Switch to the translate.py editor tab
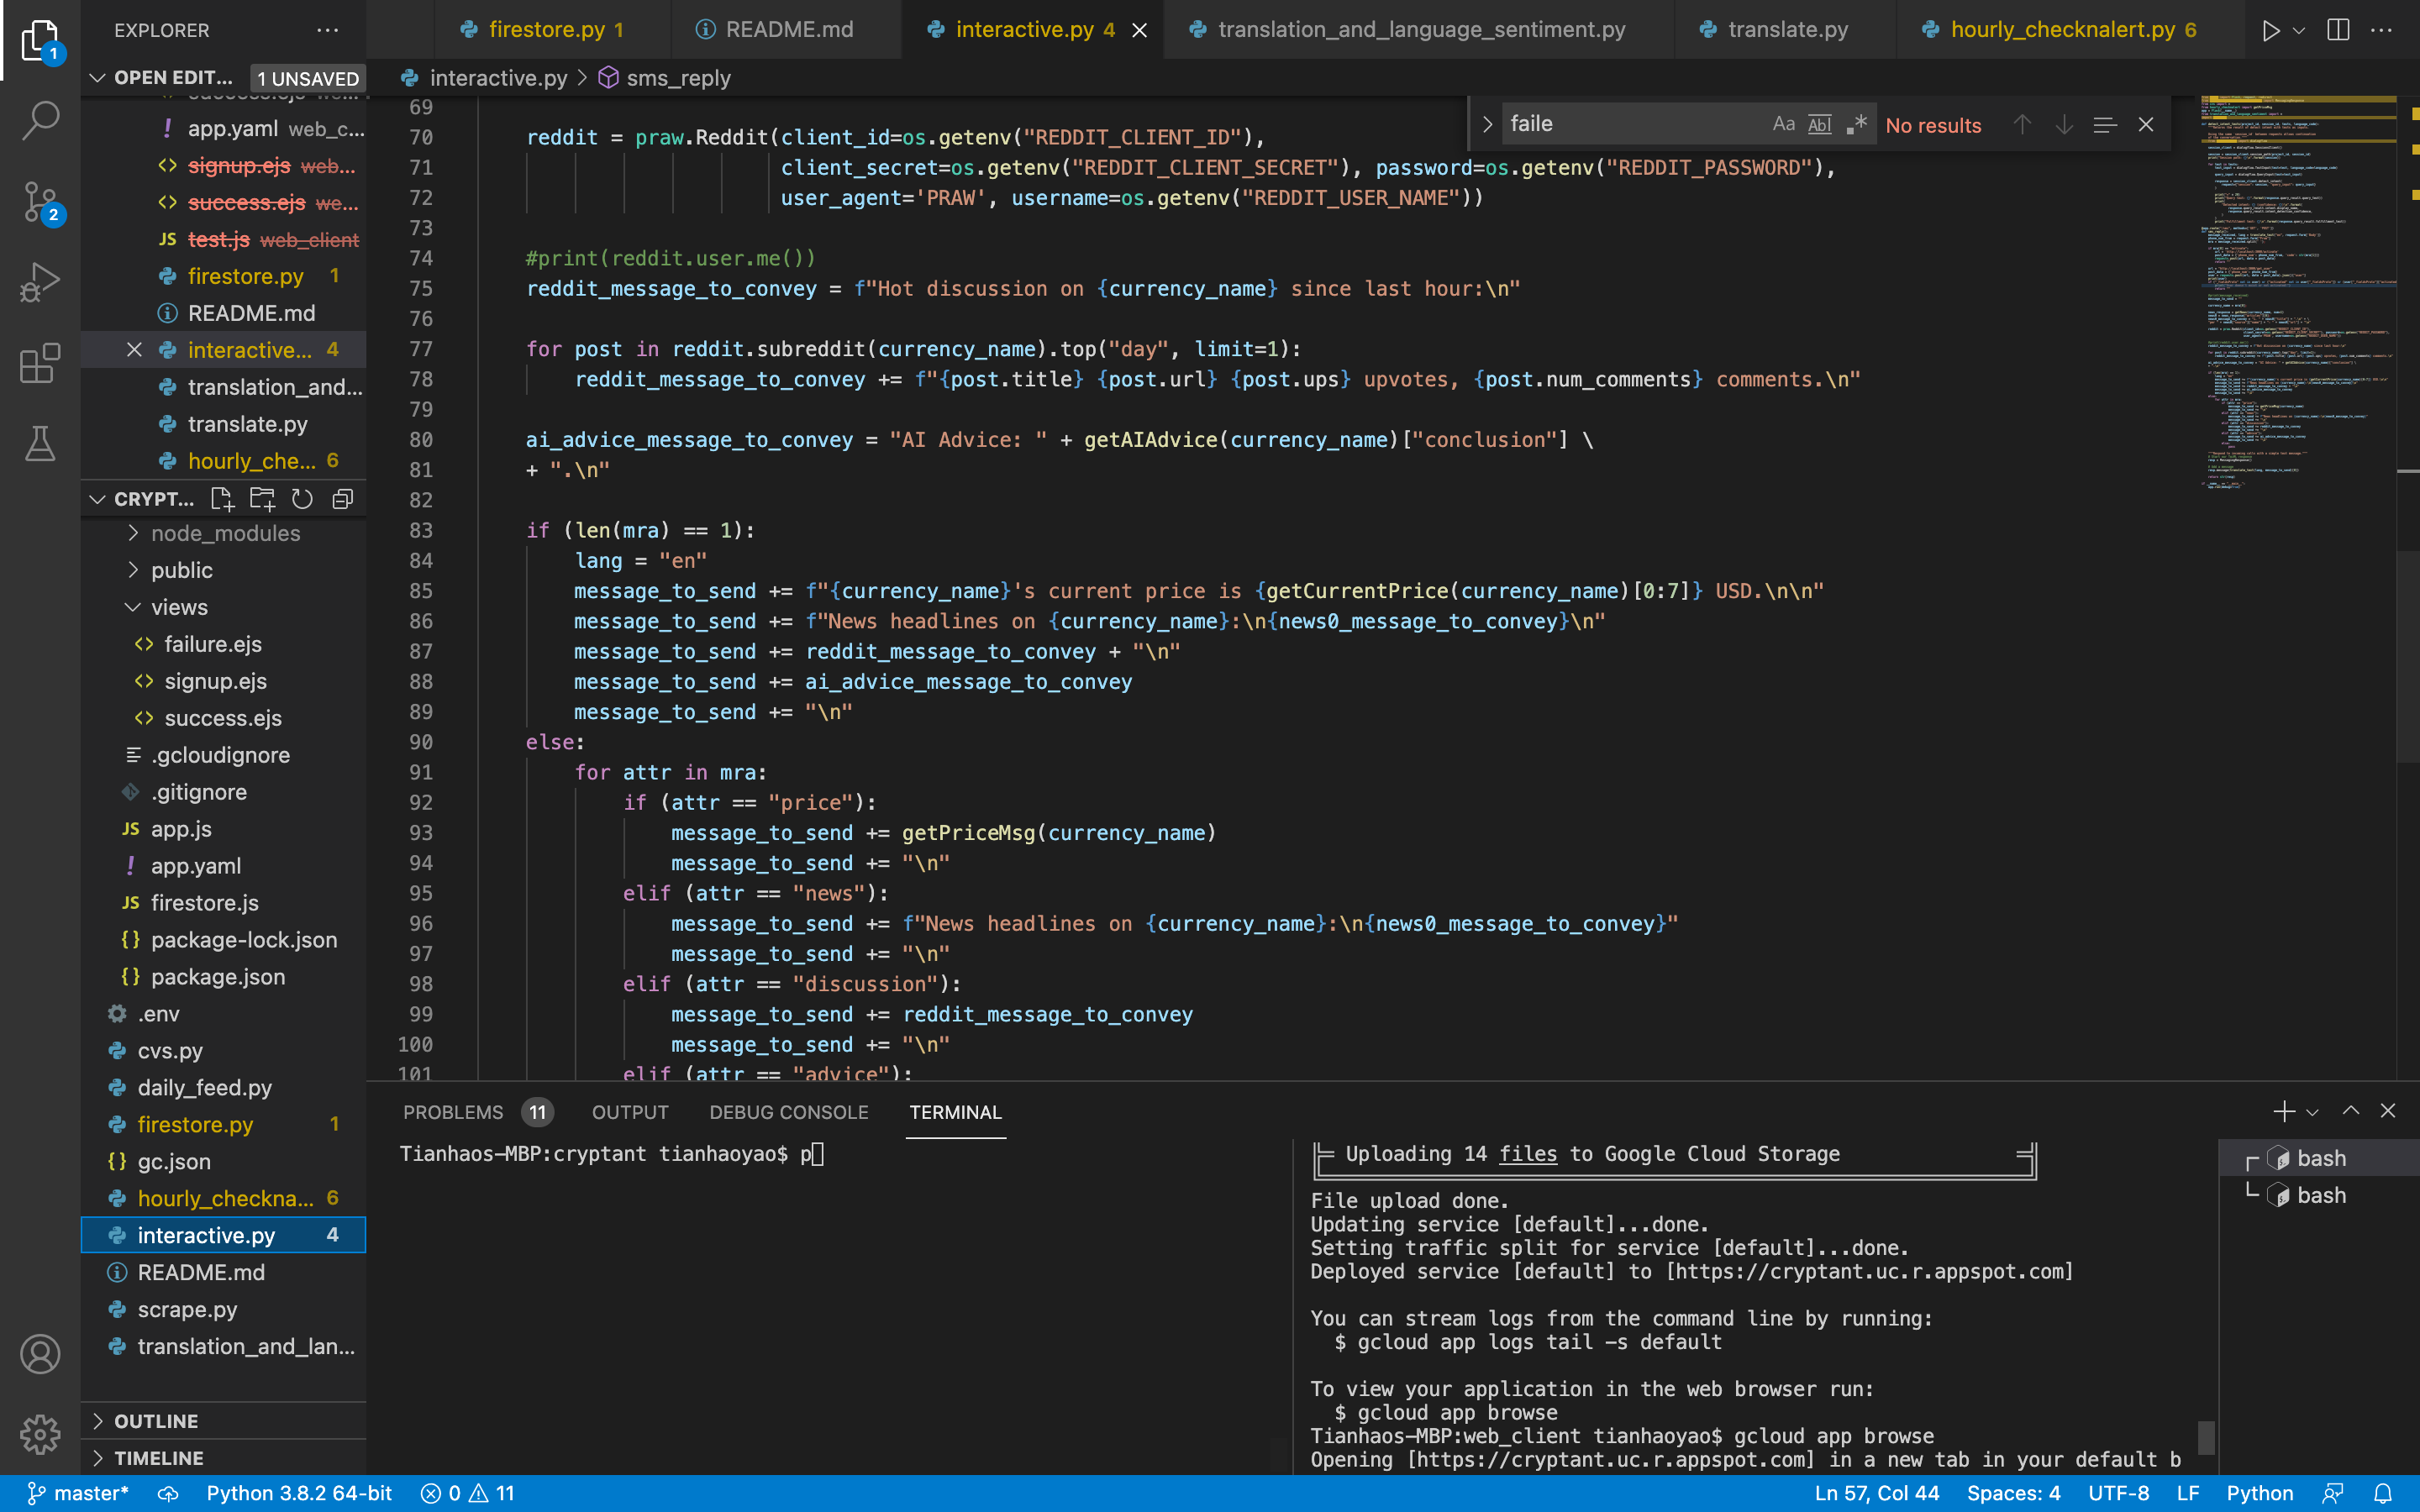 [x=1787, y=30]
